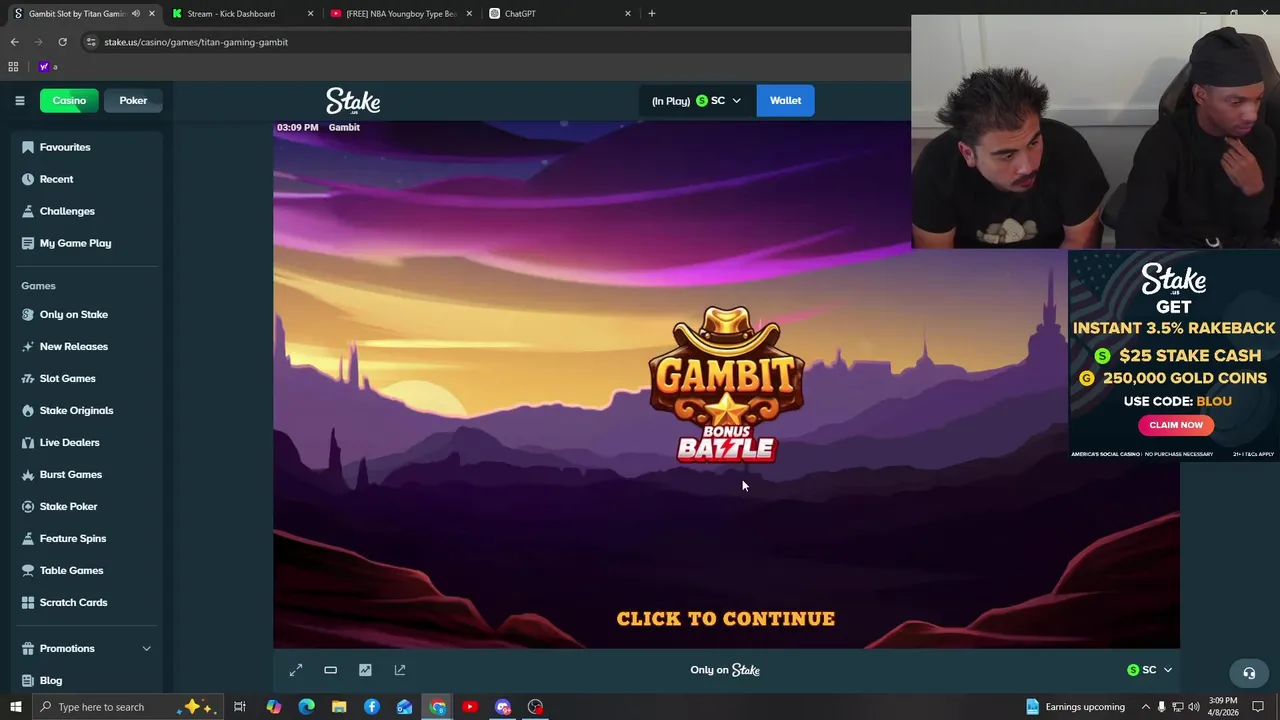
Task: Click the Stake logo in header
Action: pos(353,101)
